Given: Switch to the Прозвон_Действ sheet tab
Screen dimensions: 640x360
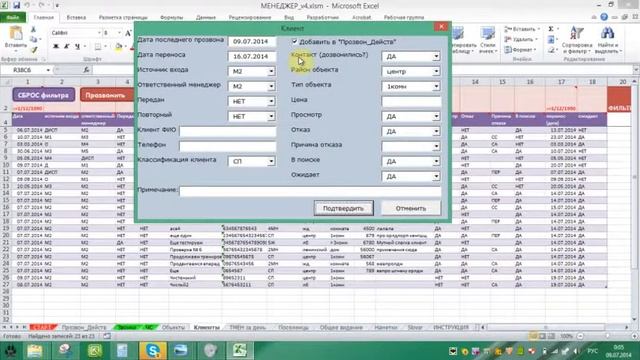Looking at the screenshot, I should click(x=84, y=327).
